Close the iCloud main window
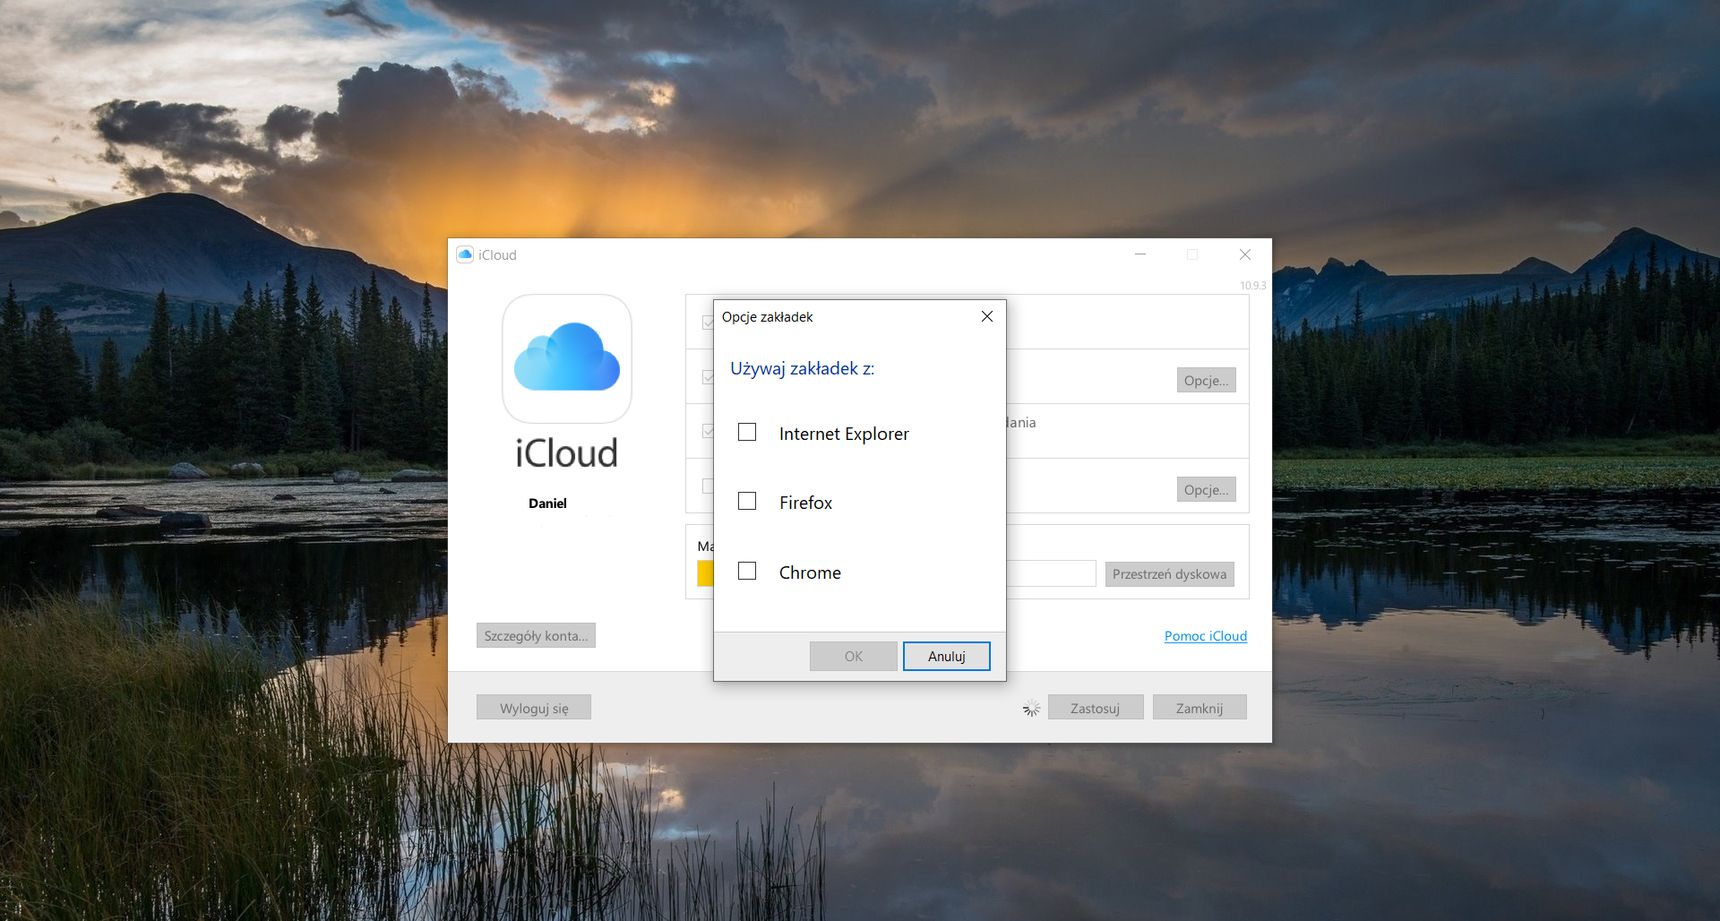Screen dimensions: 1720x921 (x=1245, y=255)
